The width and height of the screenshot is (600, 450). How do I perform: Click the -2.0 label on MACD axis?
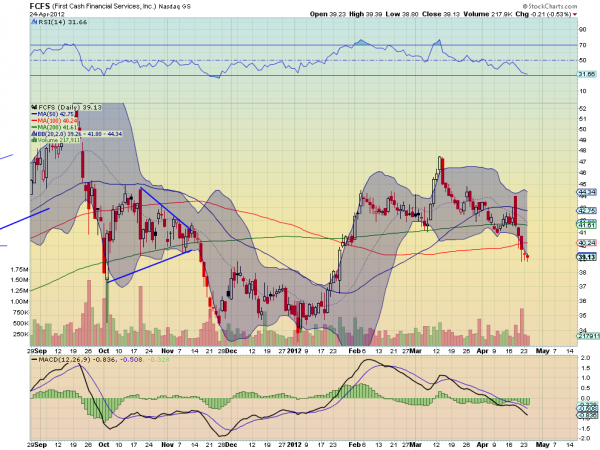tap(584, 439)
